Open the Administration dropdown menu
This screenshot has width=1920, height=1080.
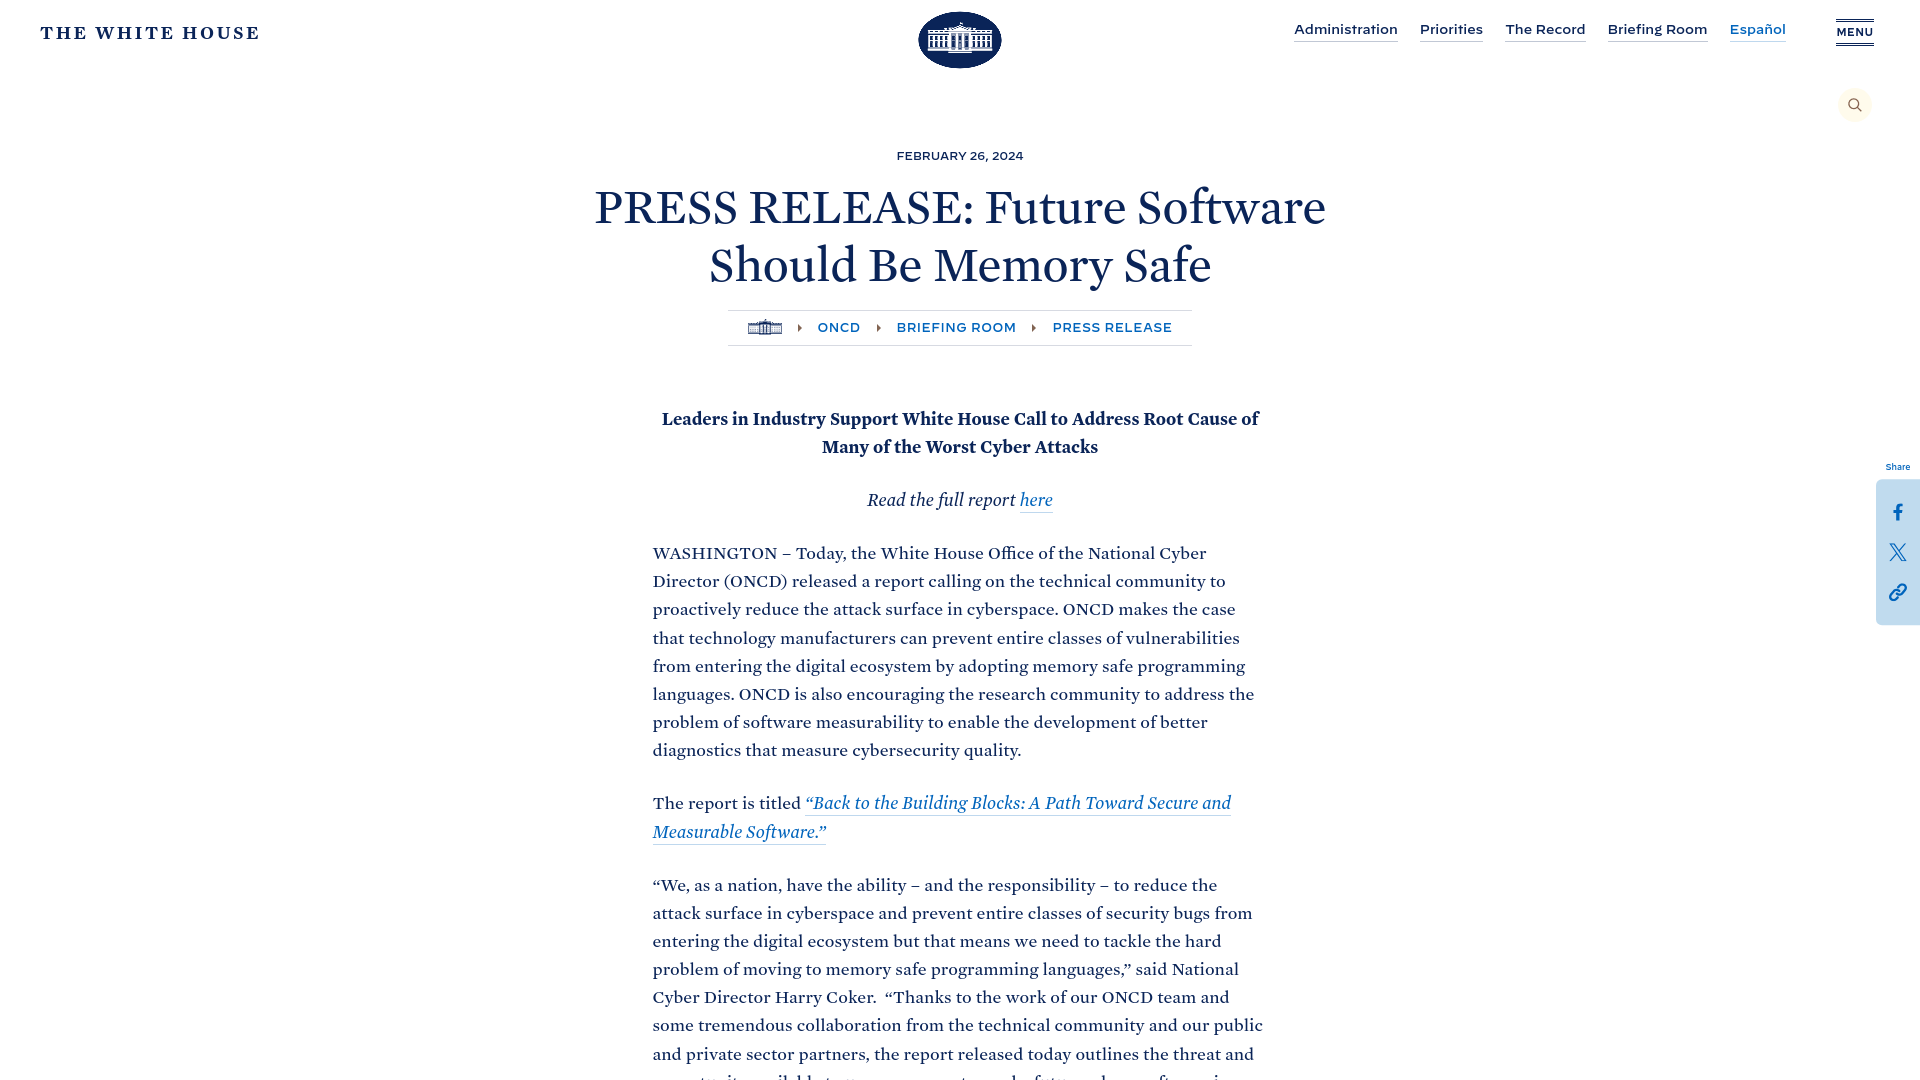tap(1345, 30)
